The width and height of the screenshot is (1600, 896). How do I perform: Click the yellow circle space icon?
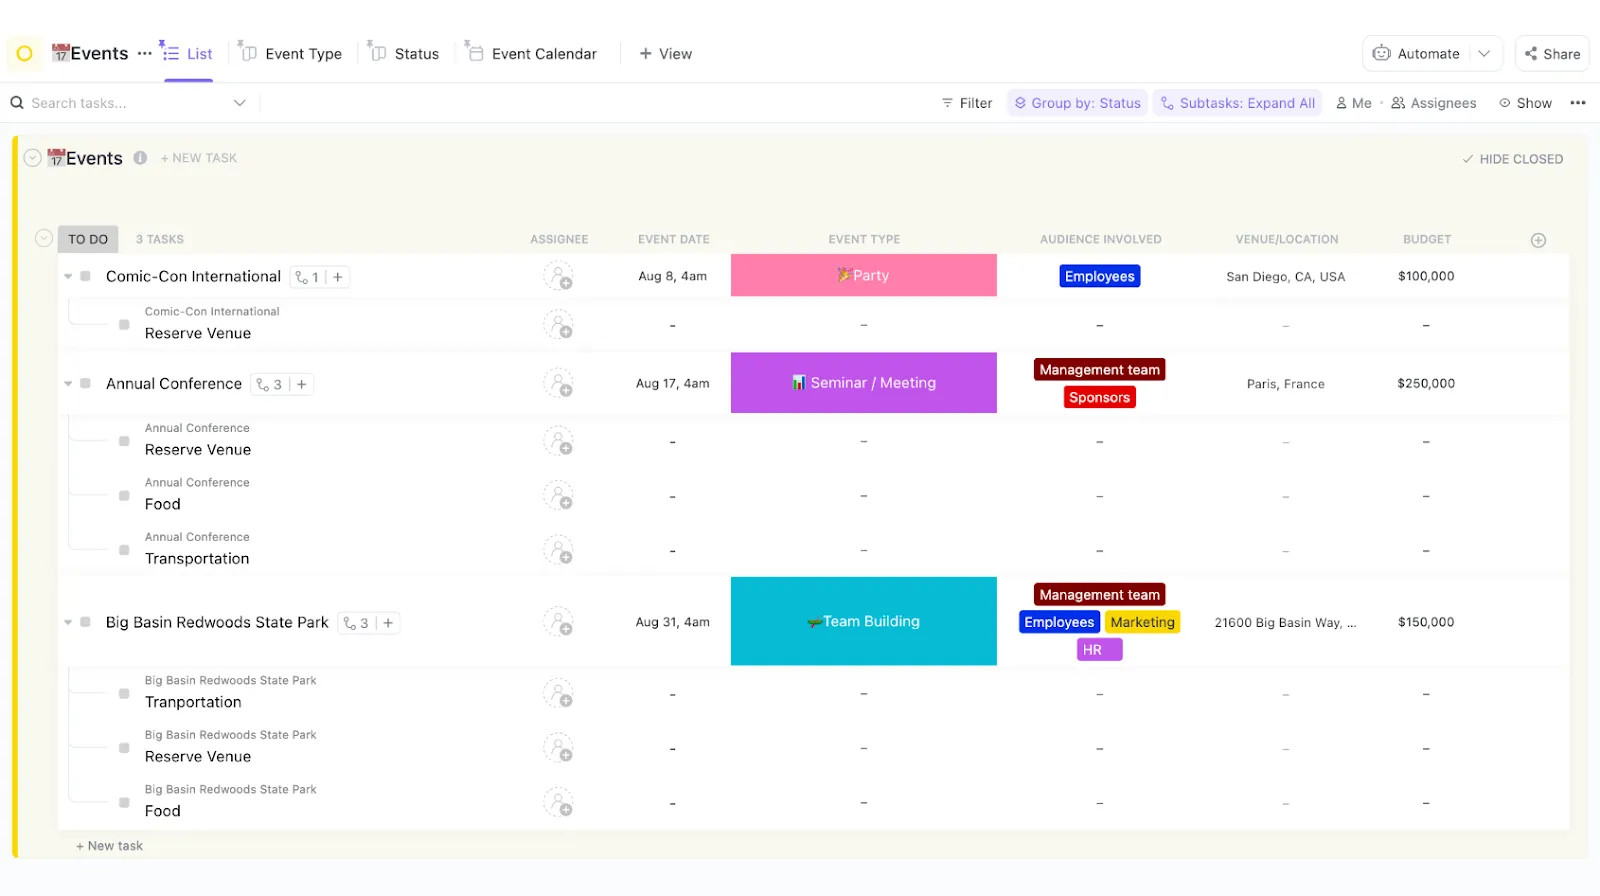tap(25, 54)
